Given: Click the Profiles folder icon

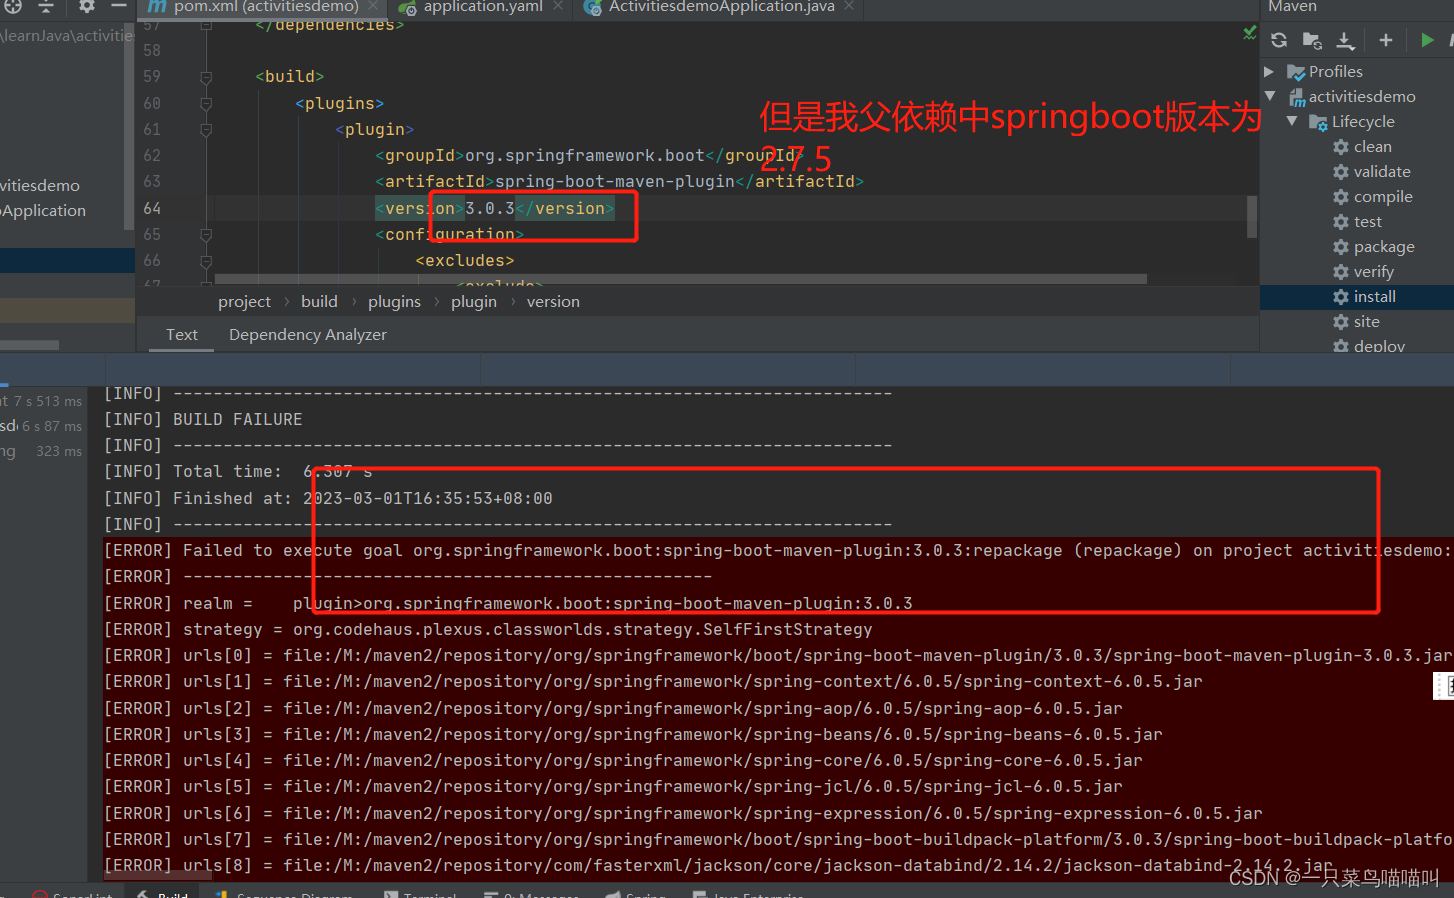Looking at the screenshot, I should click(1296, 72).
